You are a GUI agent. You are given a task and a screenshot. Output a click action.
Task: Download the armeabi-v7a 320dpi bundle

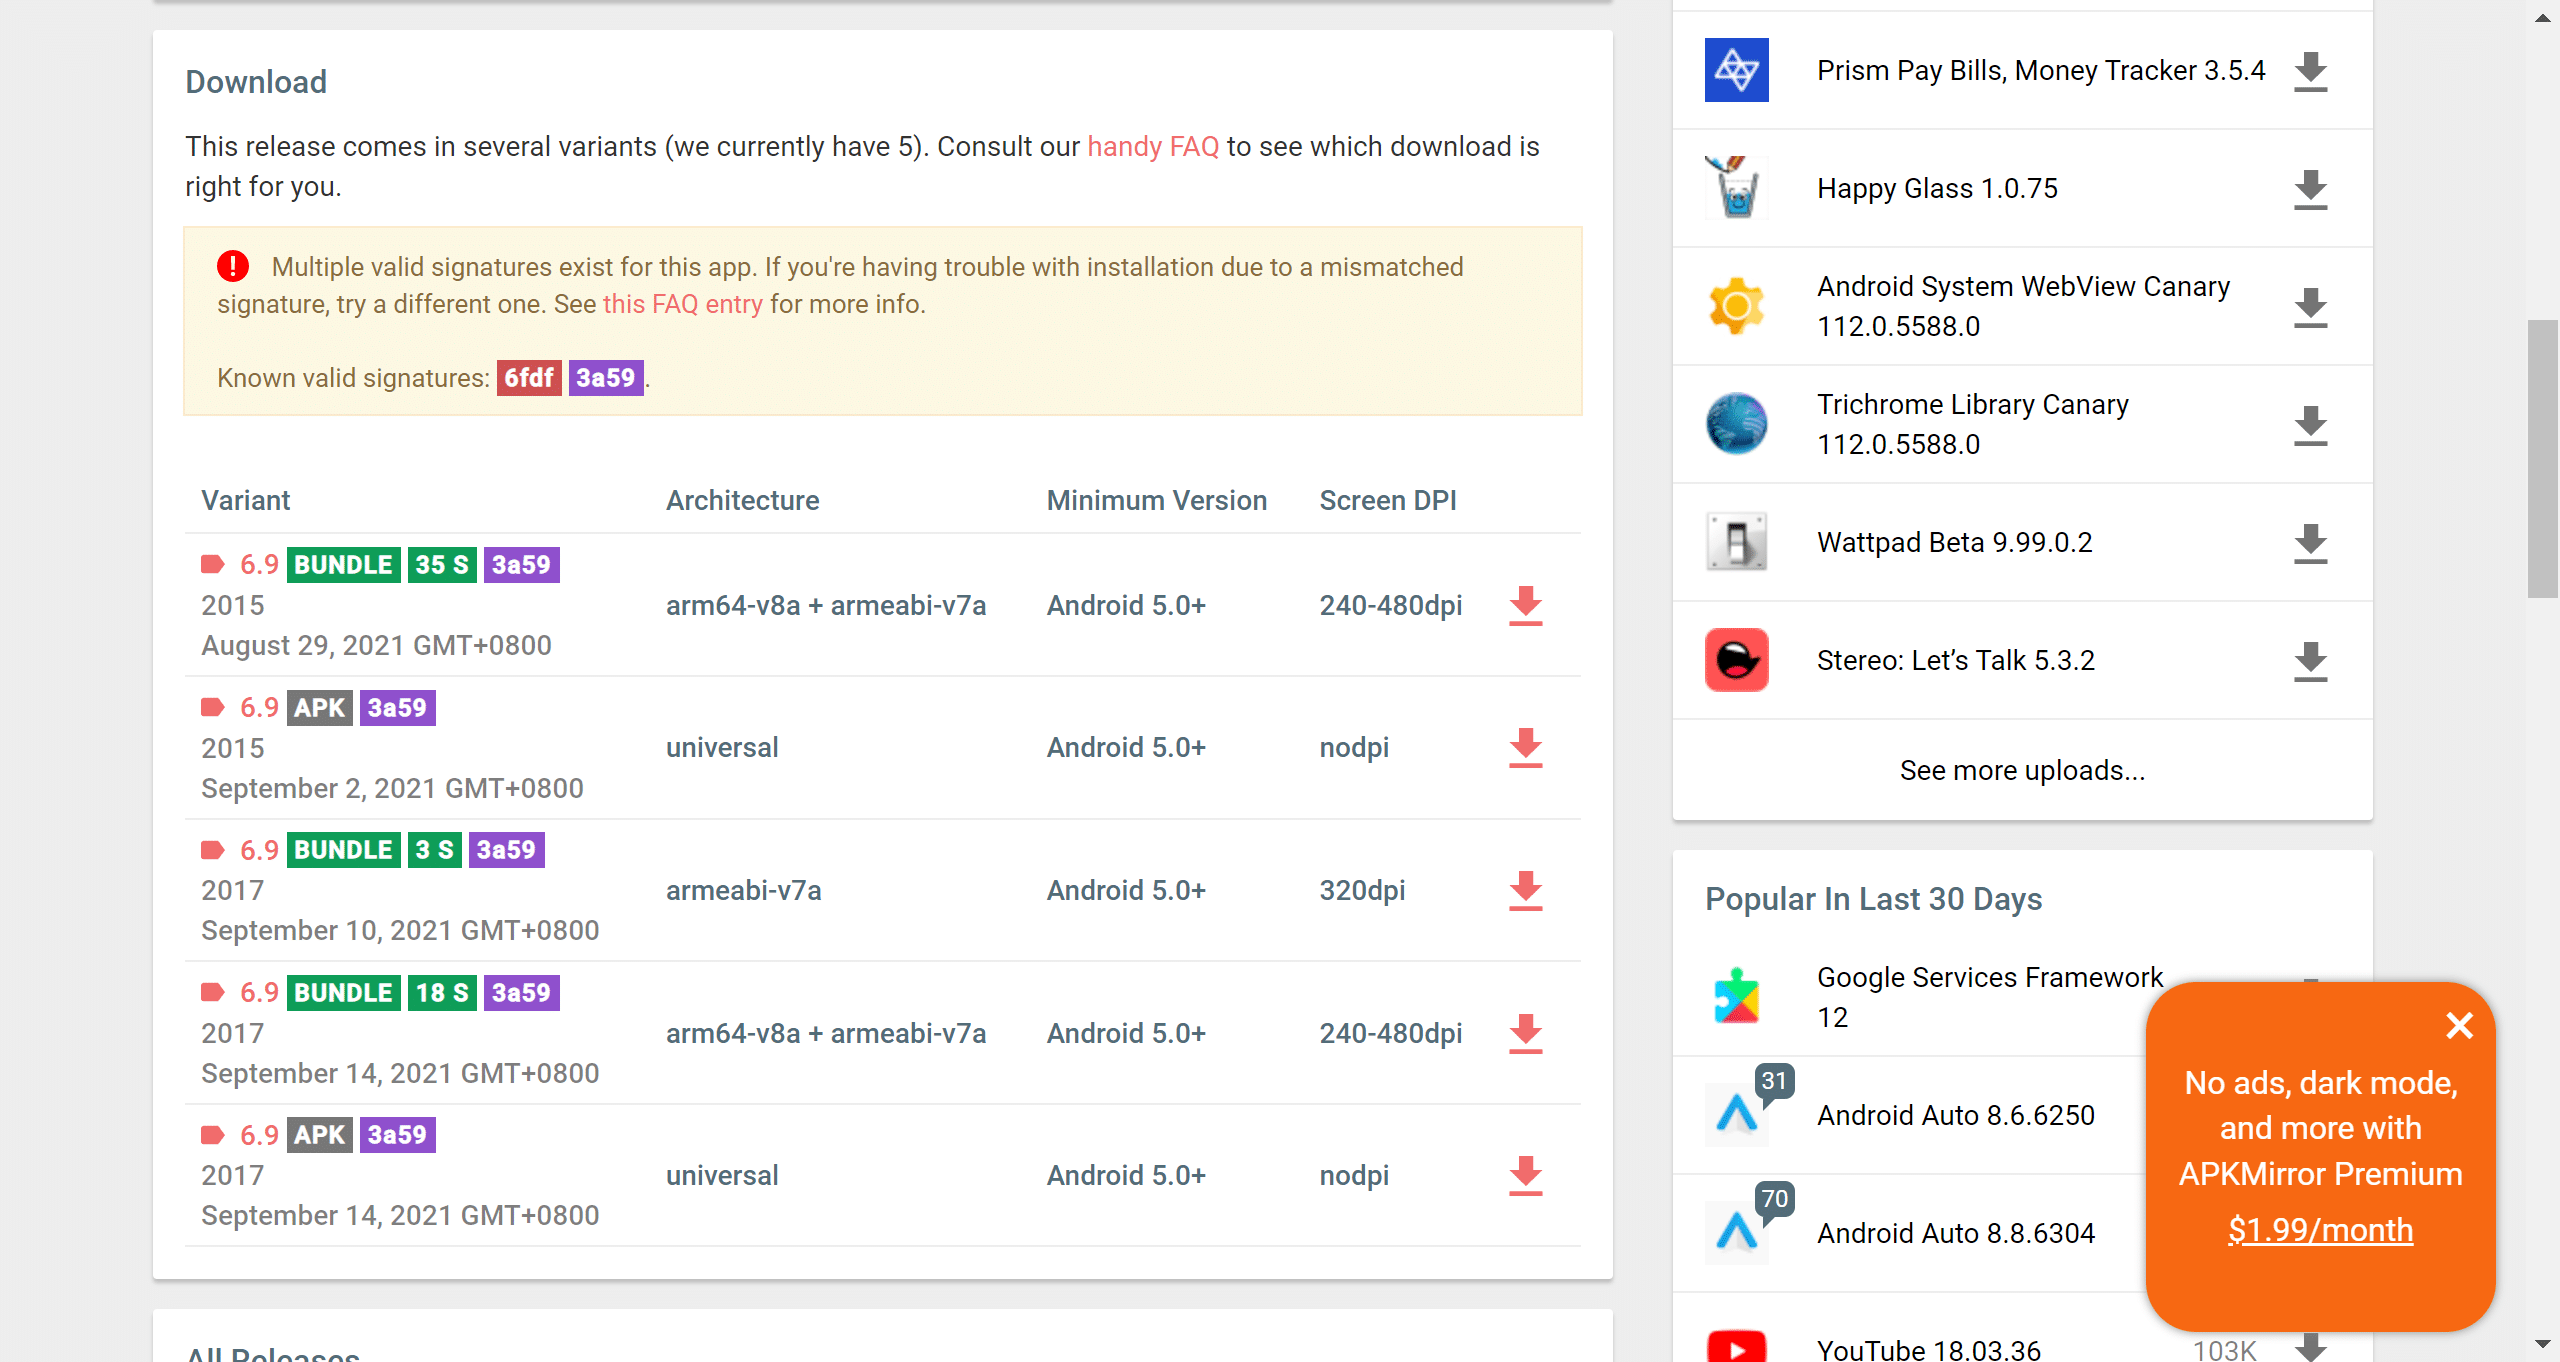tap(1525, 891)
